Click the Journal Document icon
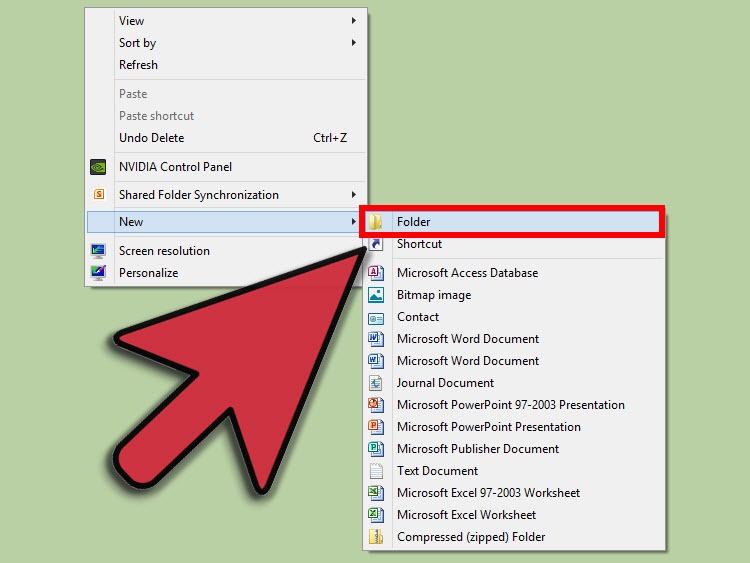The height and width of the screenshot is (563, 750). [376, 383]
